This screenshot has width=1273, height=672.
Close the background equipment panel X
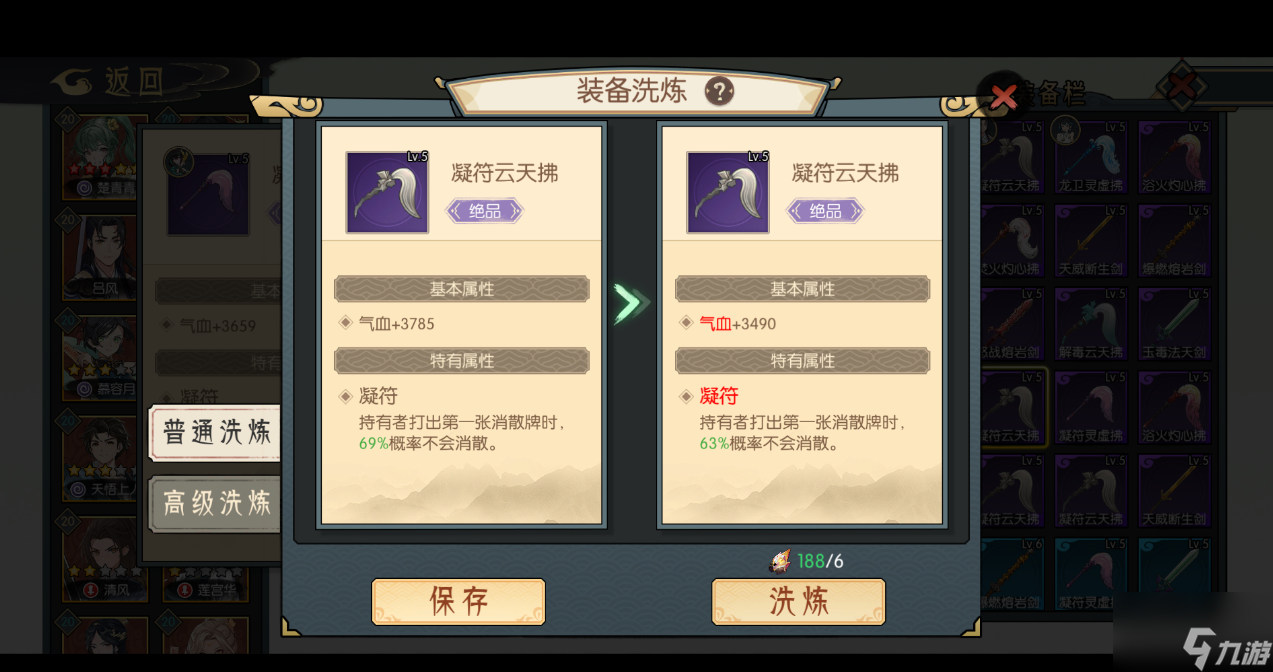click(x=1182, y=86)
